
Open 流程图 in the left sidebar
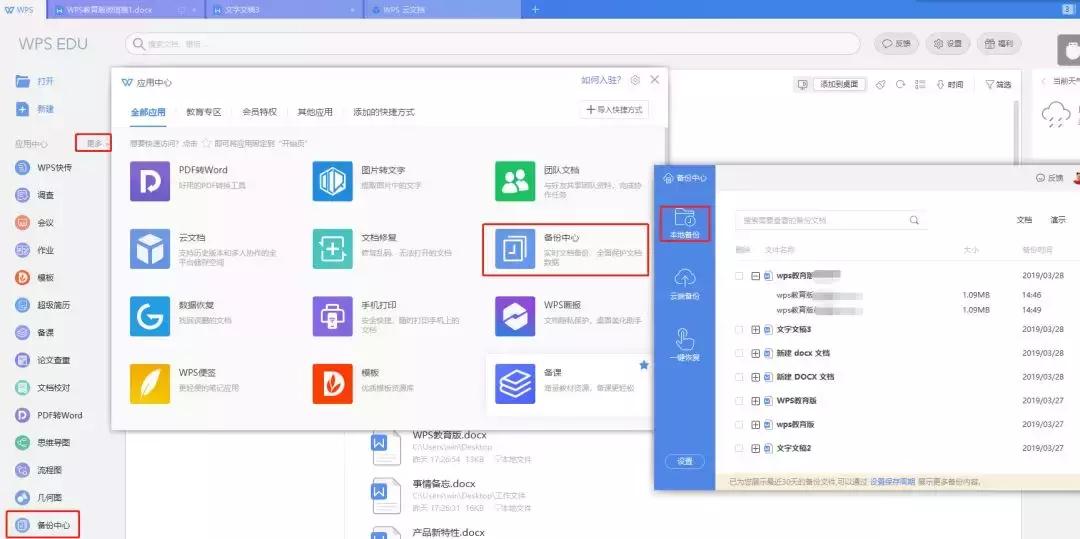click(x=39, y=470)
